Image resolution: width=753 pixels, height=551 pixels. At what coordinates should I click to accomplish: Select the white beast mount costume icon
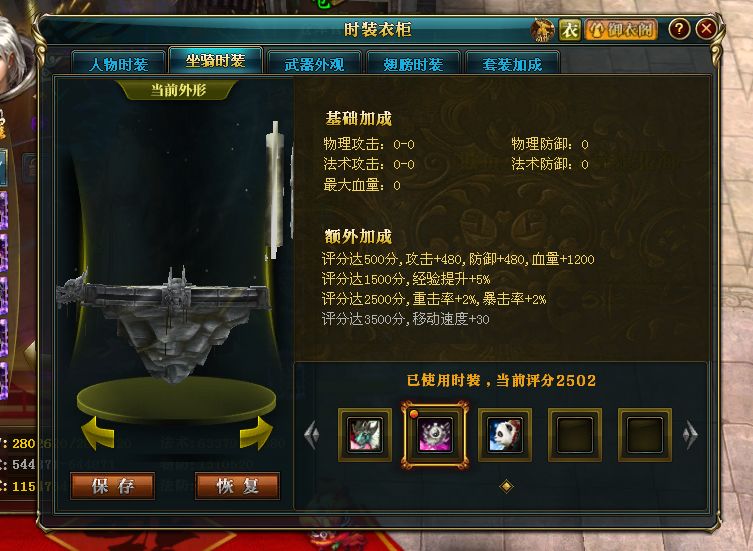tap(365, 435)
